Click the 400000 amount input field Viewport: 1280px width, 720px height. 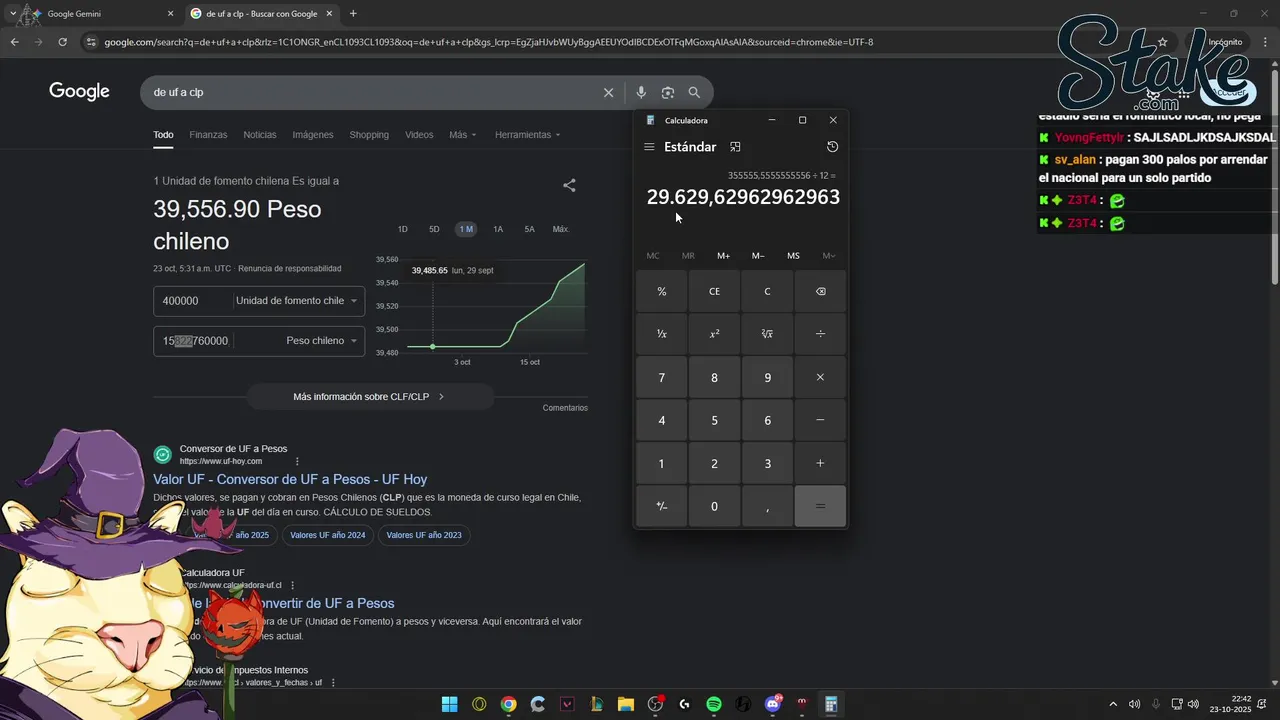coord(192,301)
